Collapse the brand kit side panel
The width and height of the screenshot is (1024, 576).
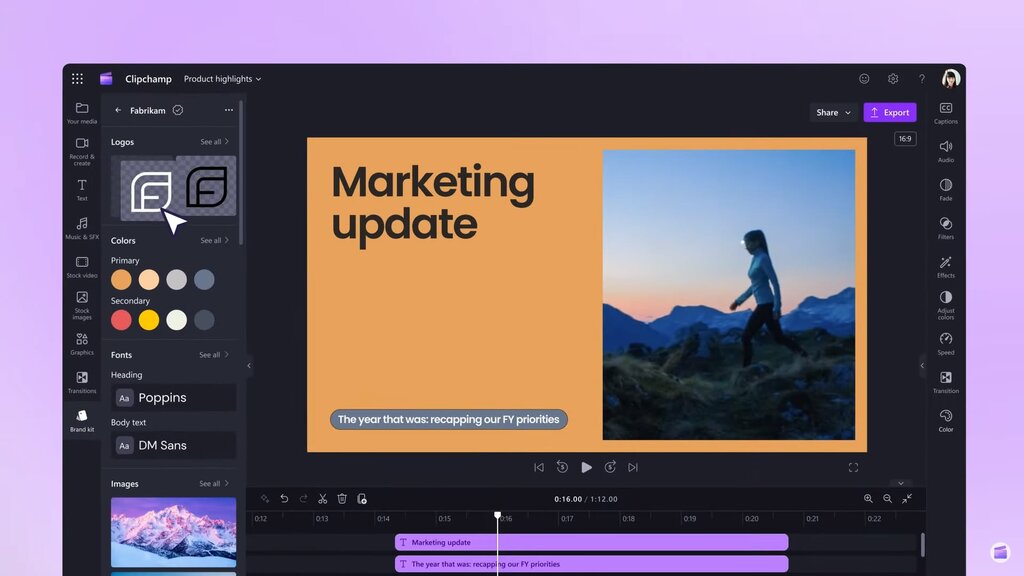click(249, 366)
